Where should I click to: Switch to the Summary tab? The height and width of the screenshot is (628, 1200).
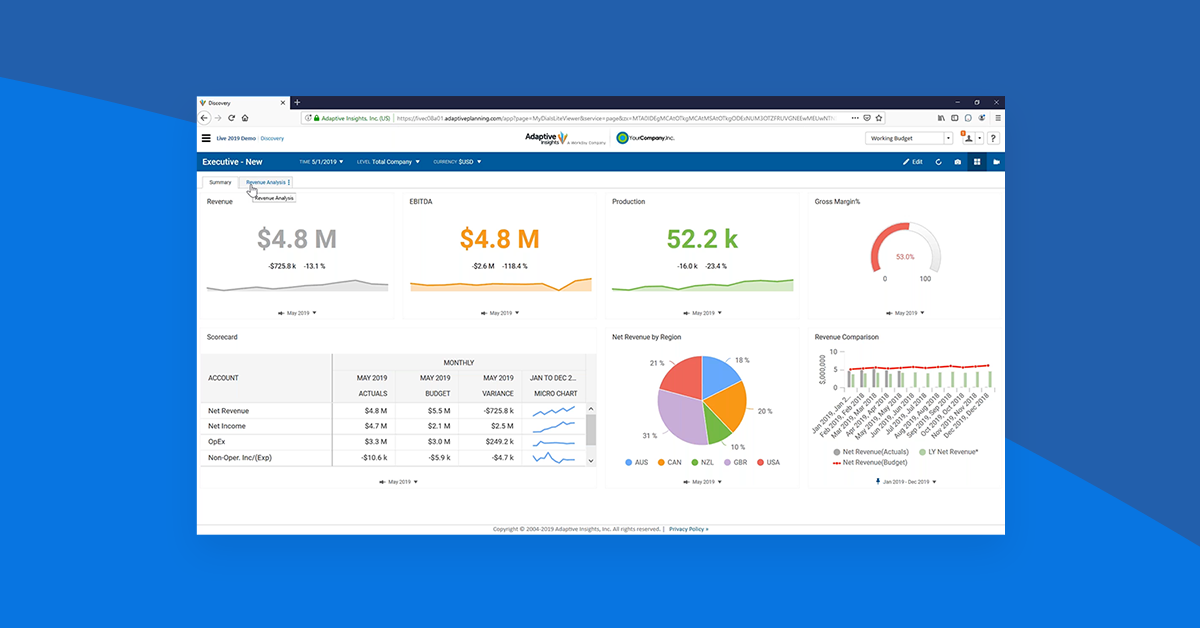[x=220, y=182]
